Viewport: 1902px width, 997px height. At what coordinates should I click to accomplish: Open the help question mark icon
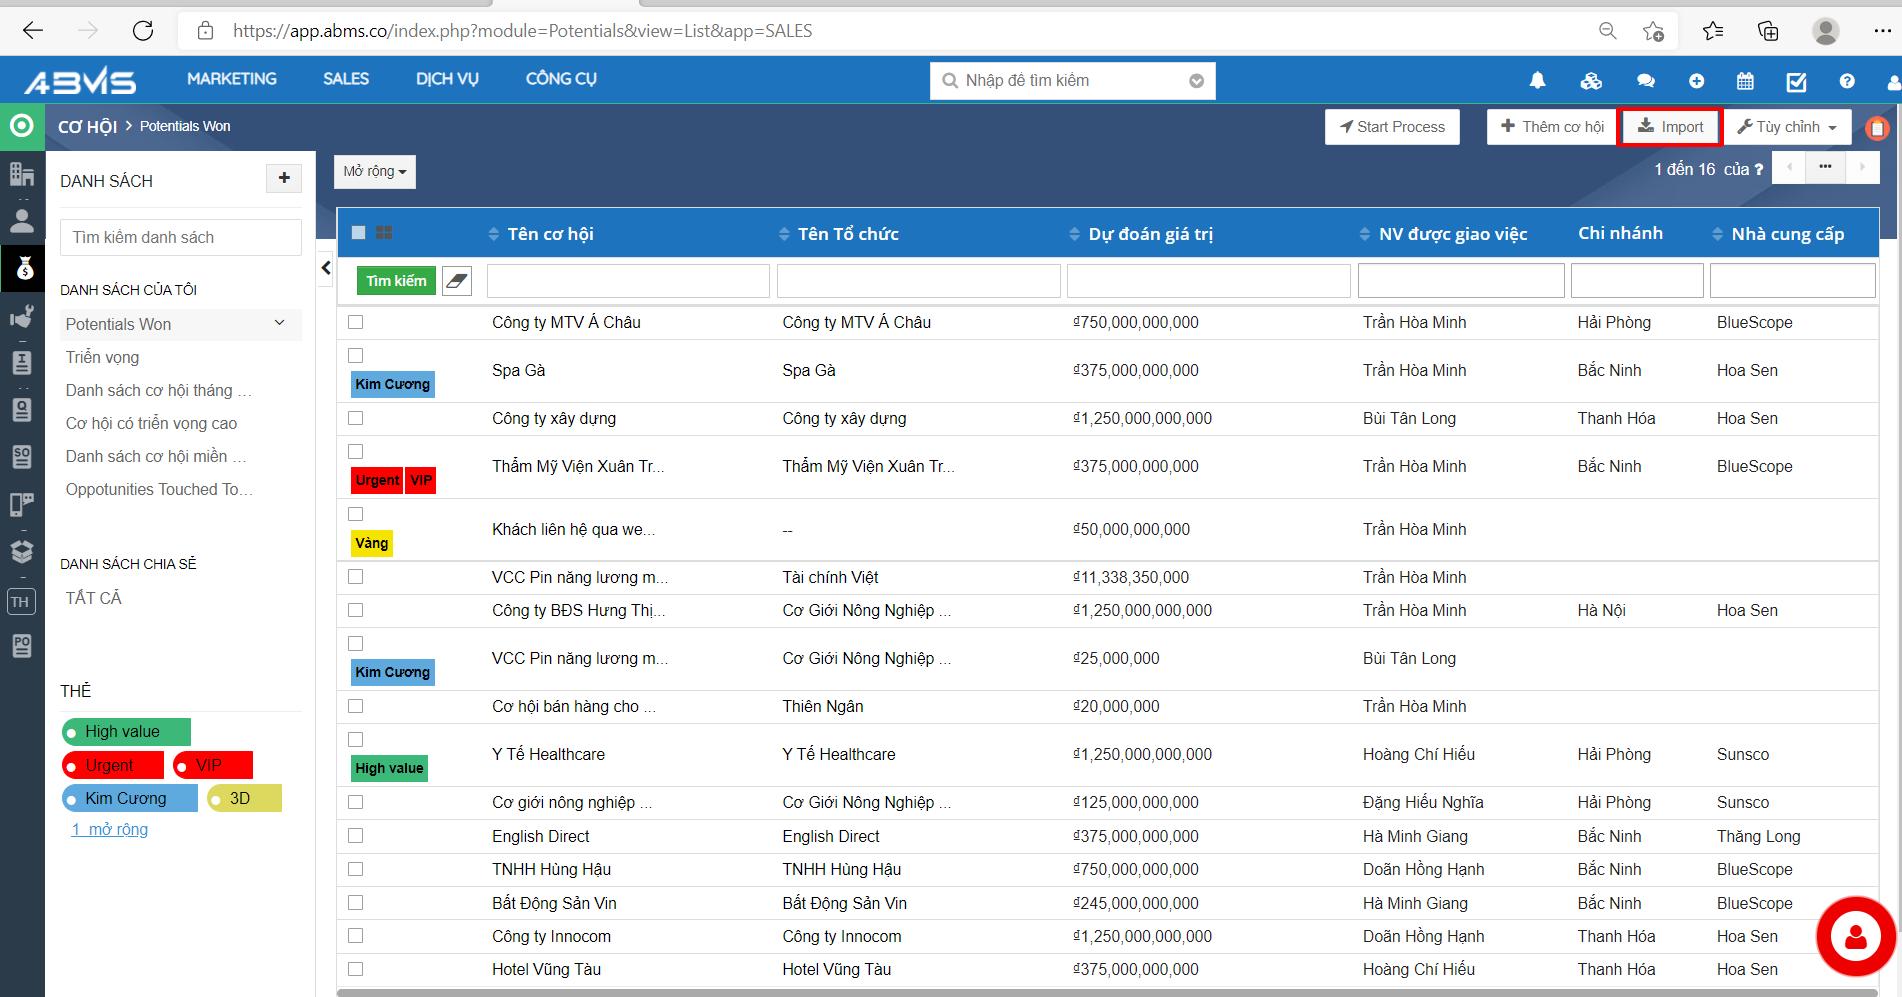point(1847,81)
